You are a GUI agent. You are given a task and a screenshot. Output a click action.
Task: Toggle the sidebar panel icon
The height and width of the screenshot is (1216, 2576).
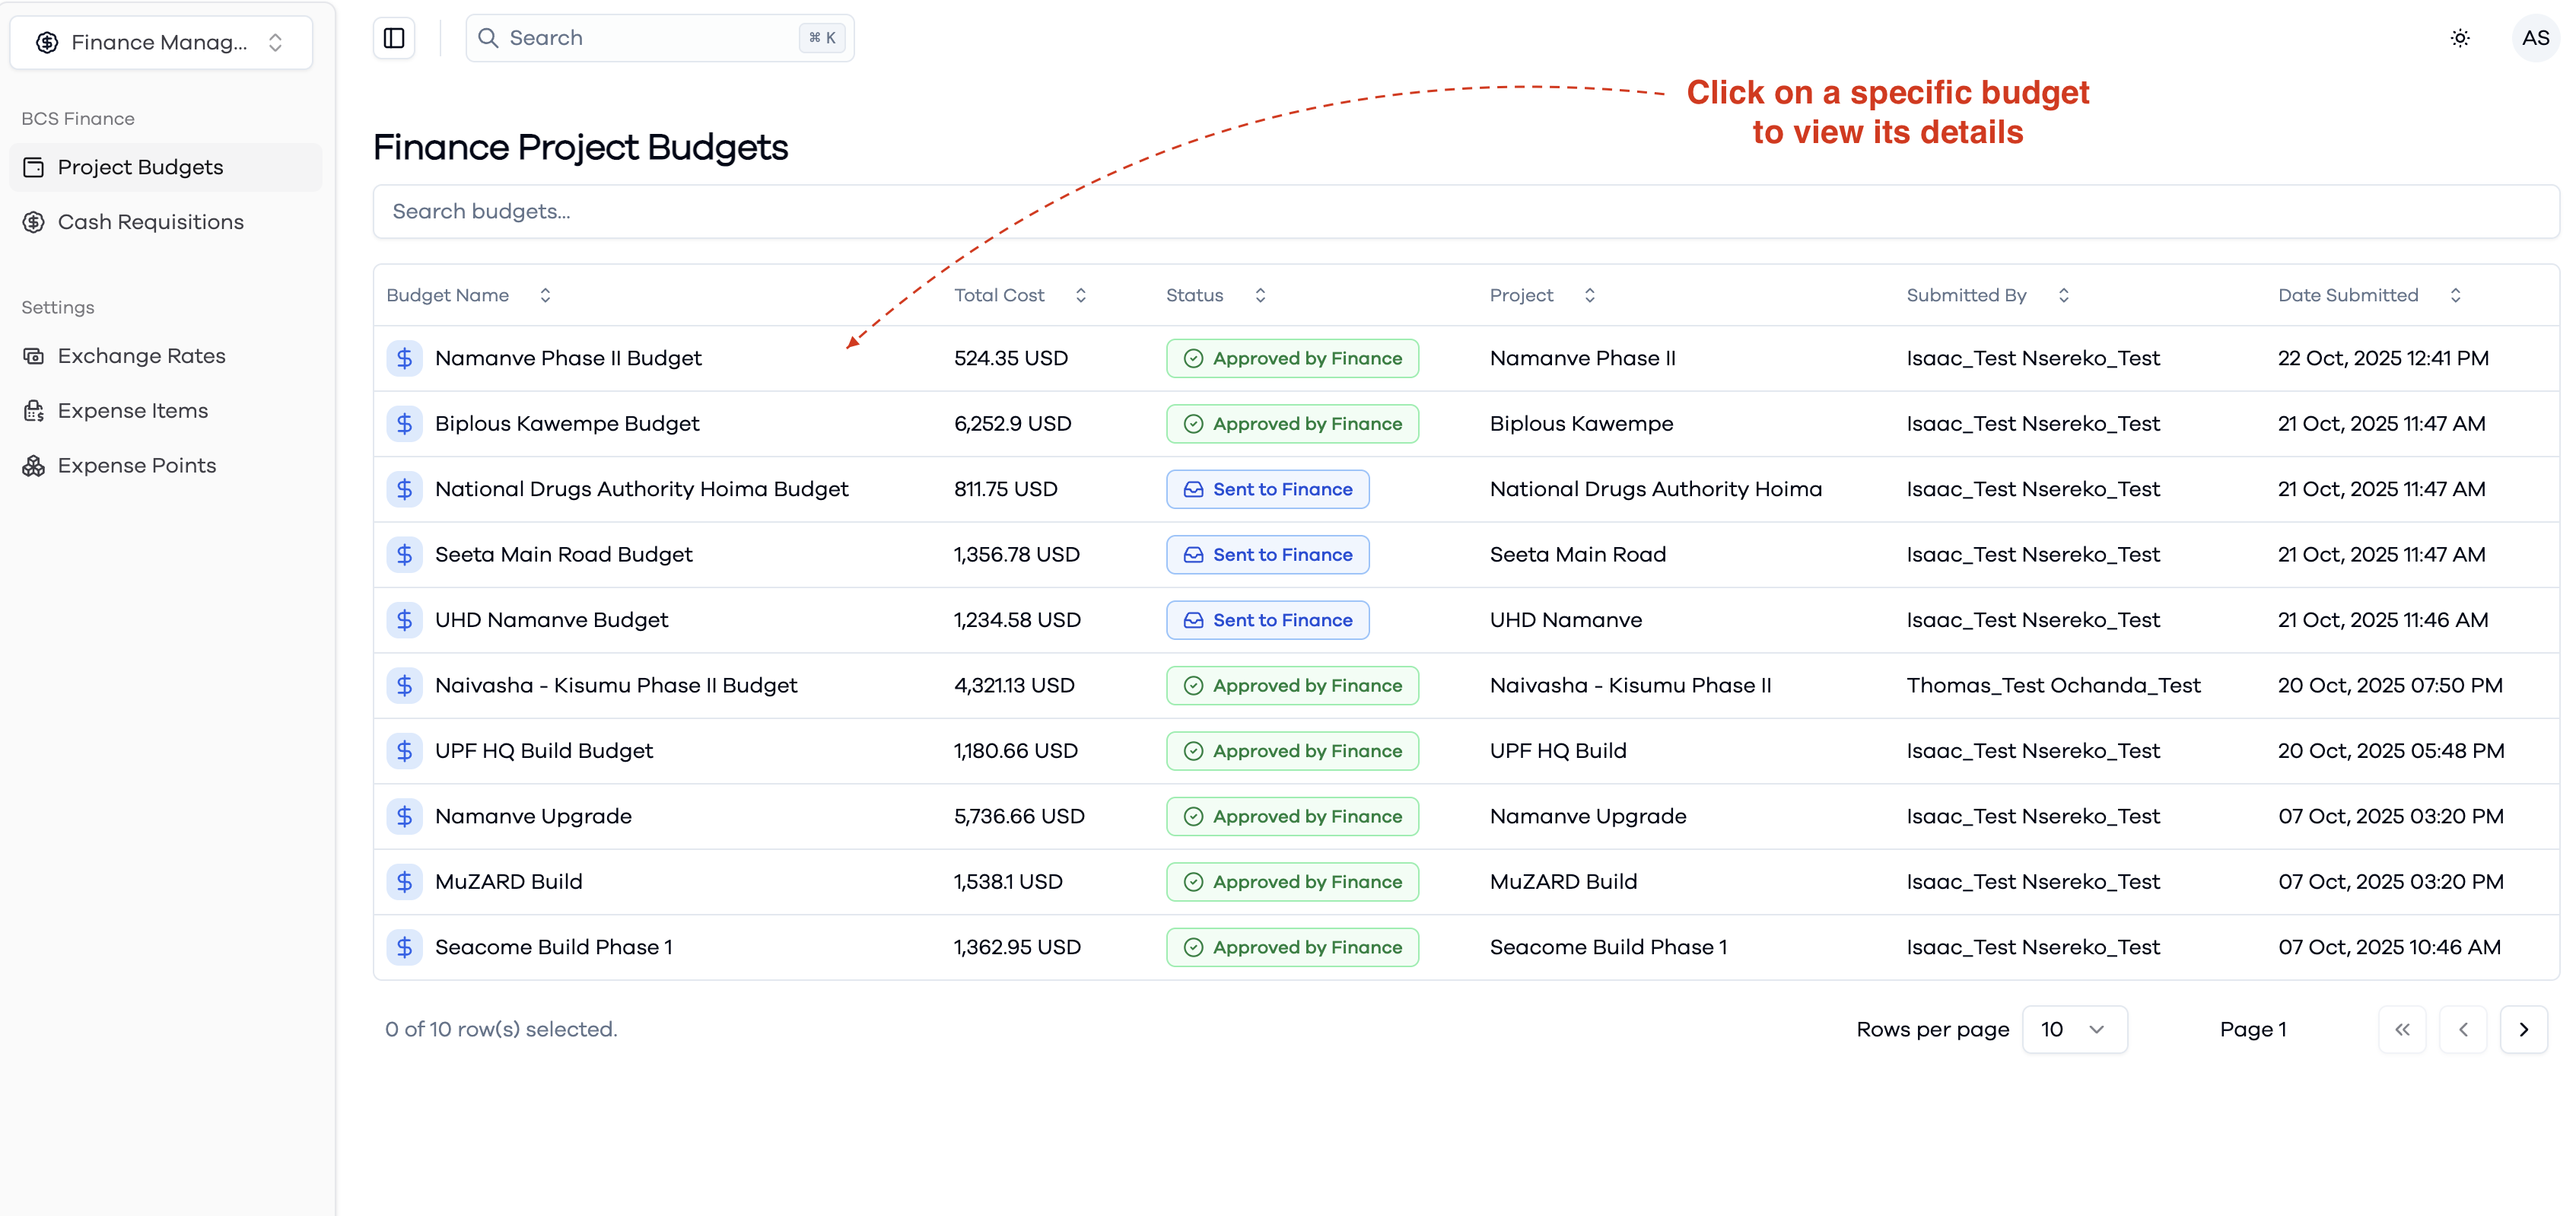394,38
